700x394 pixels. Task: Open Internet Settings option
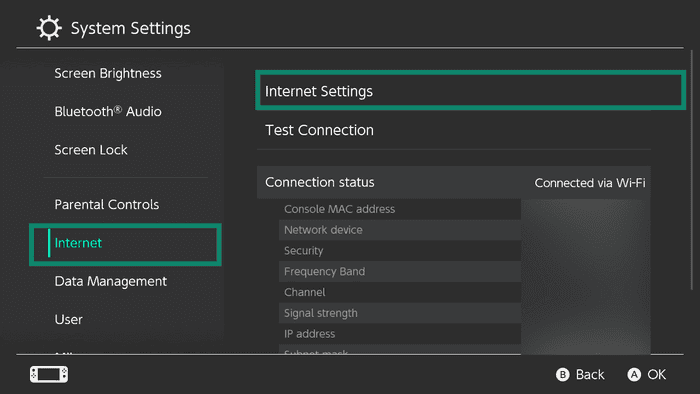[471, 90]
